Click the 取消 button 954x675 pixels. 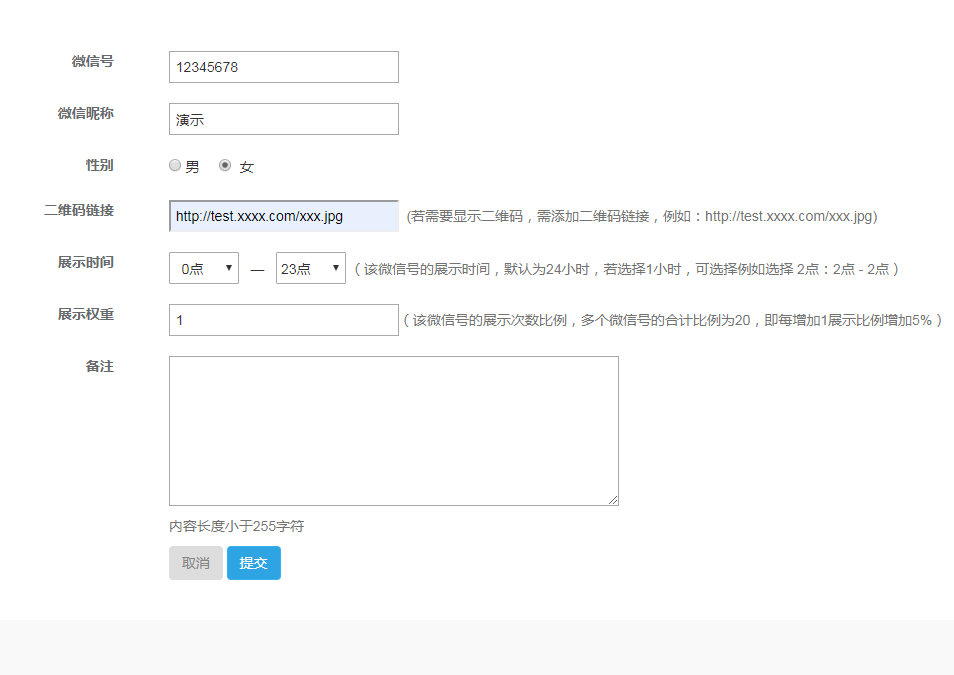point(196,563)
